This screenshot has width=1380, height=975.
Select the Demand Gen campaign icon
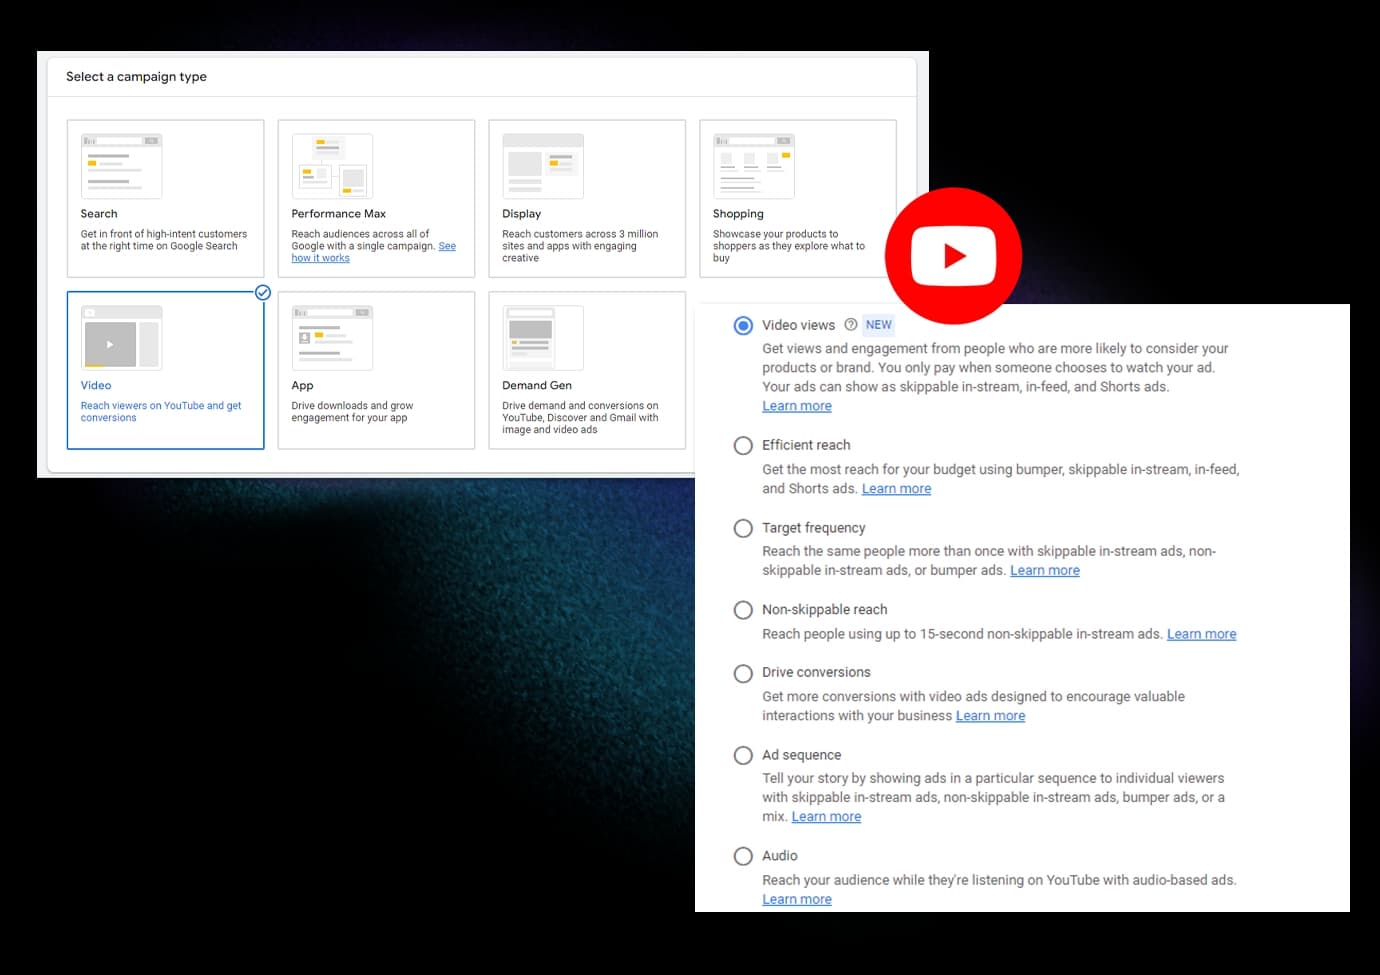542,339
